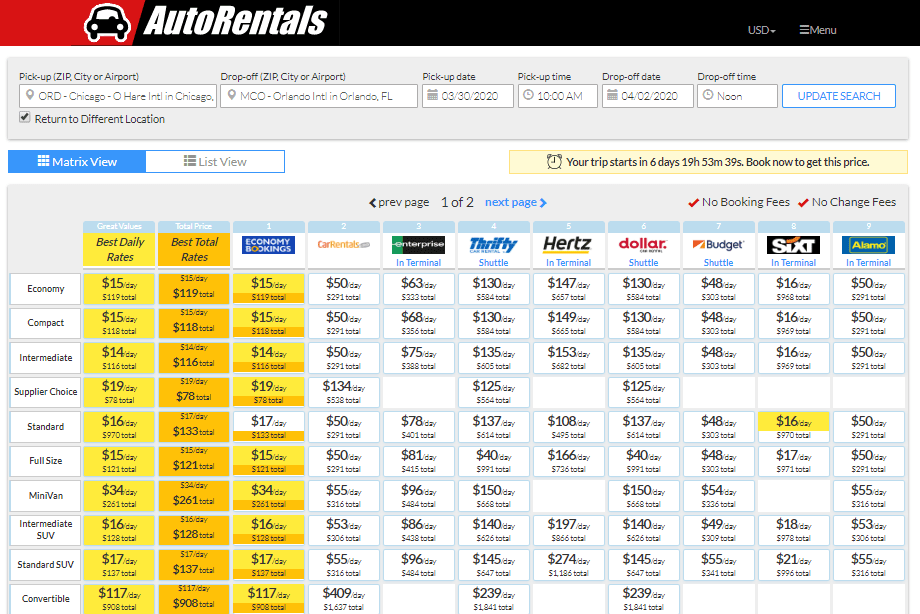Open the Drop-off time Noon selector
This screenshot has width=920, height=614.
click(736, 96)
